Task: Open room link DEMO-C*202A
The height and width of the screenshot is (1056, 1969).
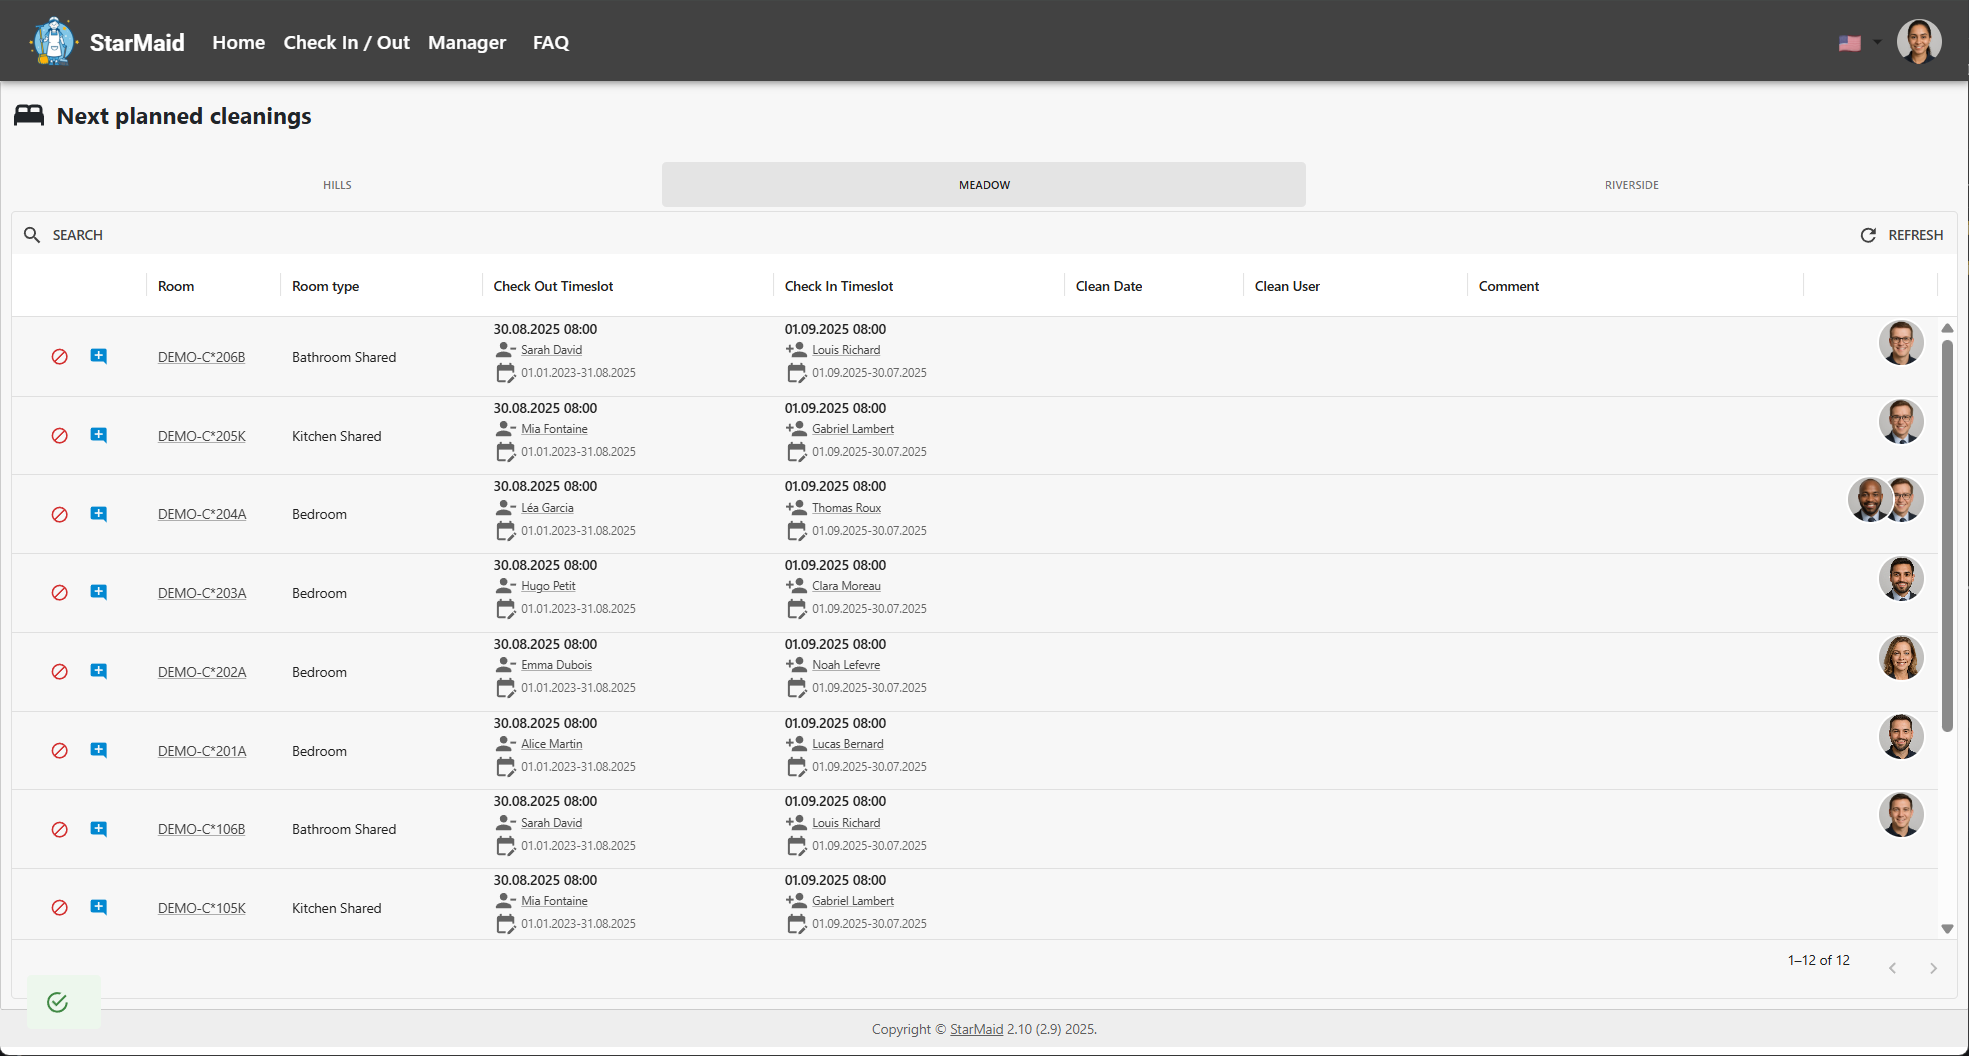Action: pyautogui.click(x=202, y=672)
